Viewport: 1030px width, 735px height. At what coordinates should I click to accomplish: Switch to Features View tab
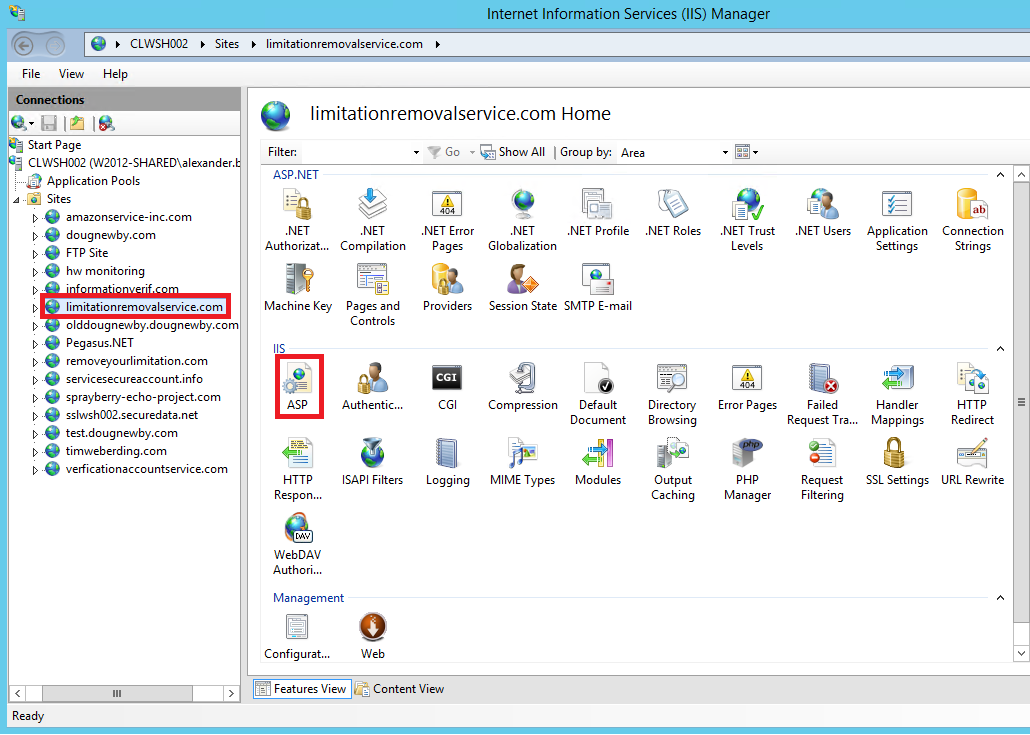click(x=302, y=688)
